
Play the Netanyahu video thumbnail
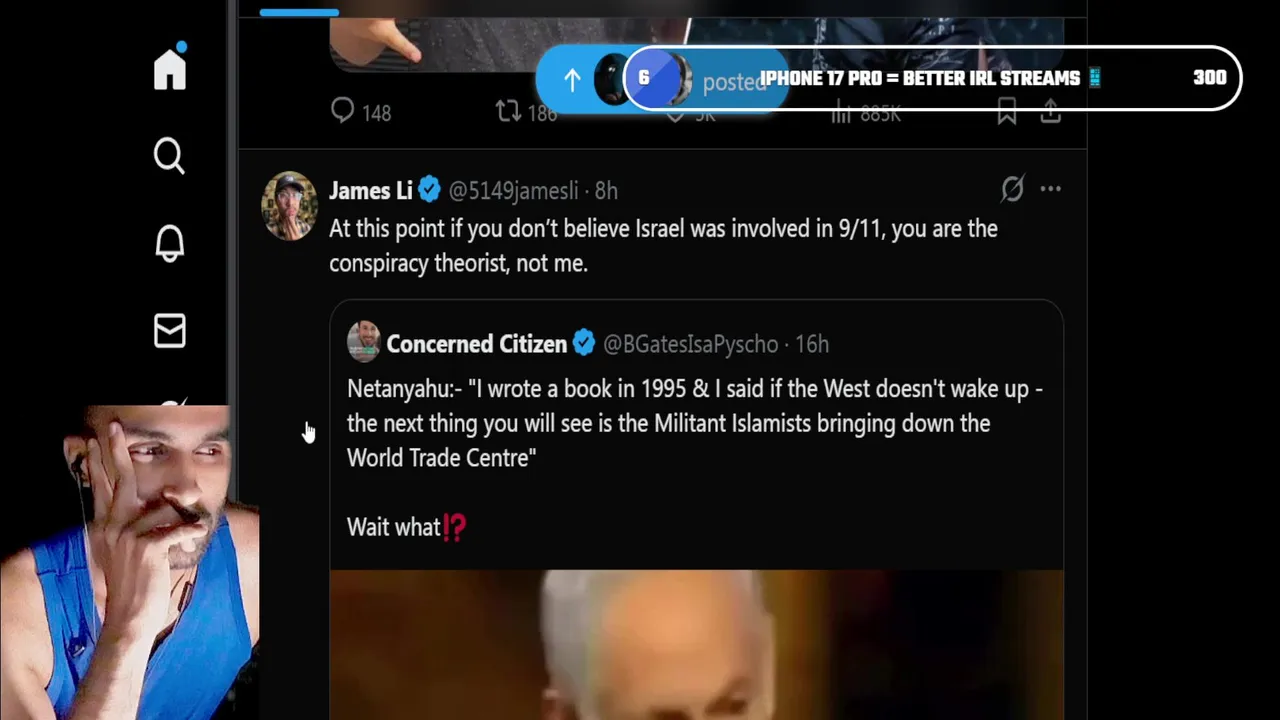pos(697,644)
